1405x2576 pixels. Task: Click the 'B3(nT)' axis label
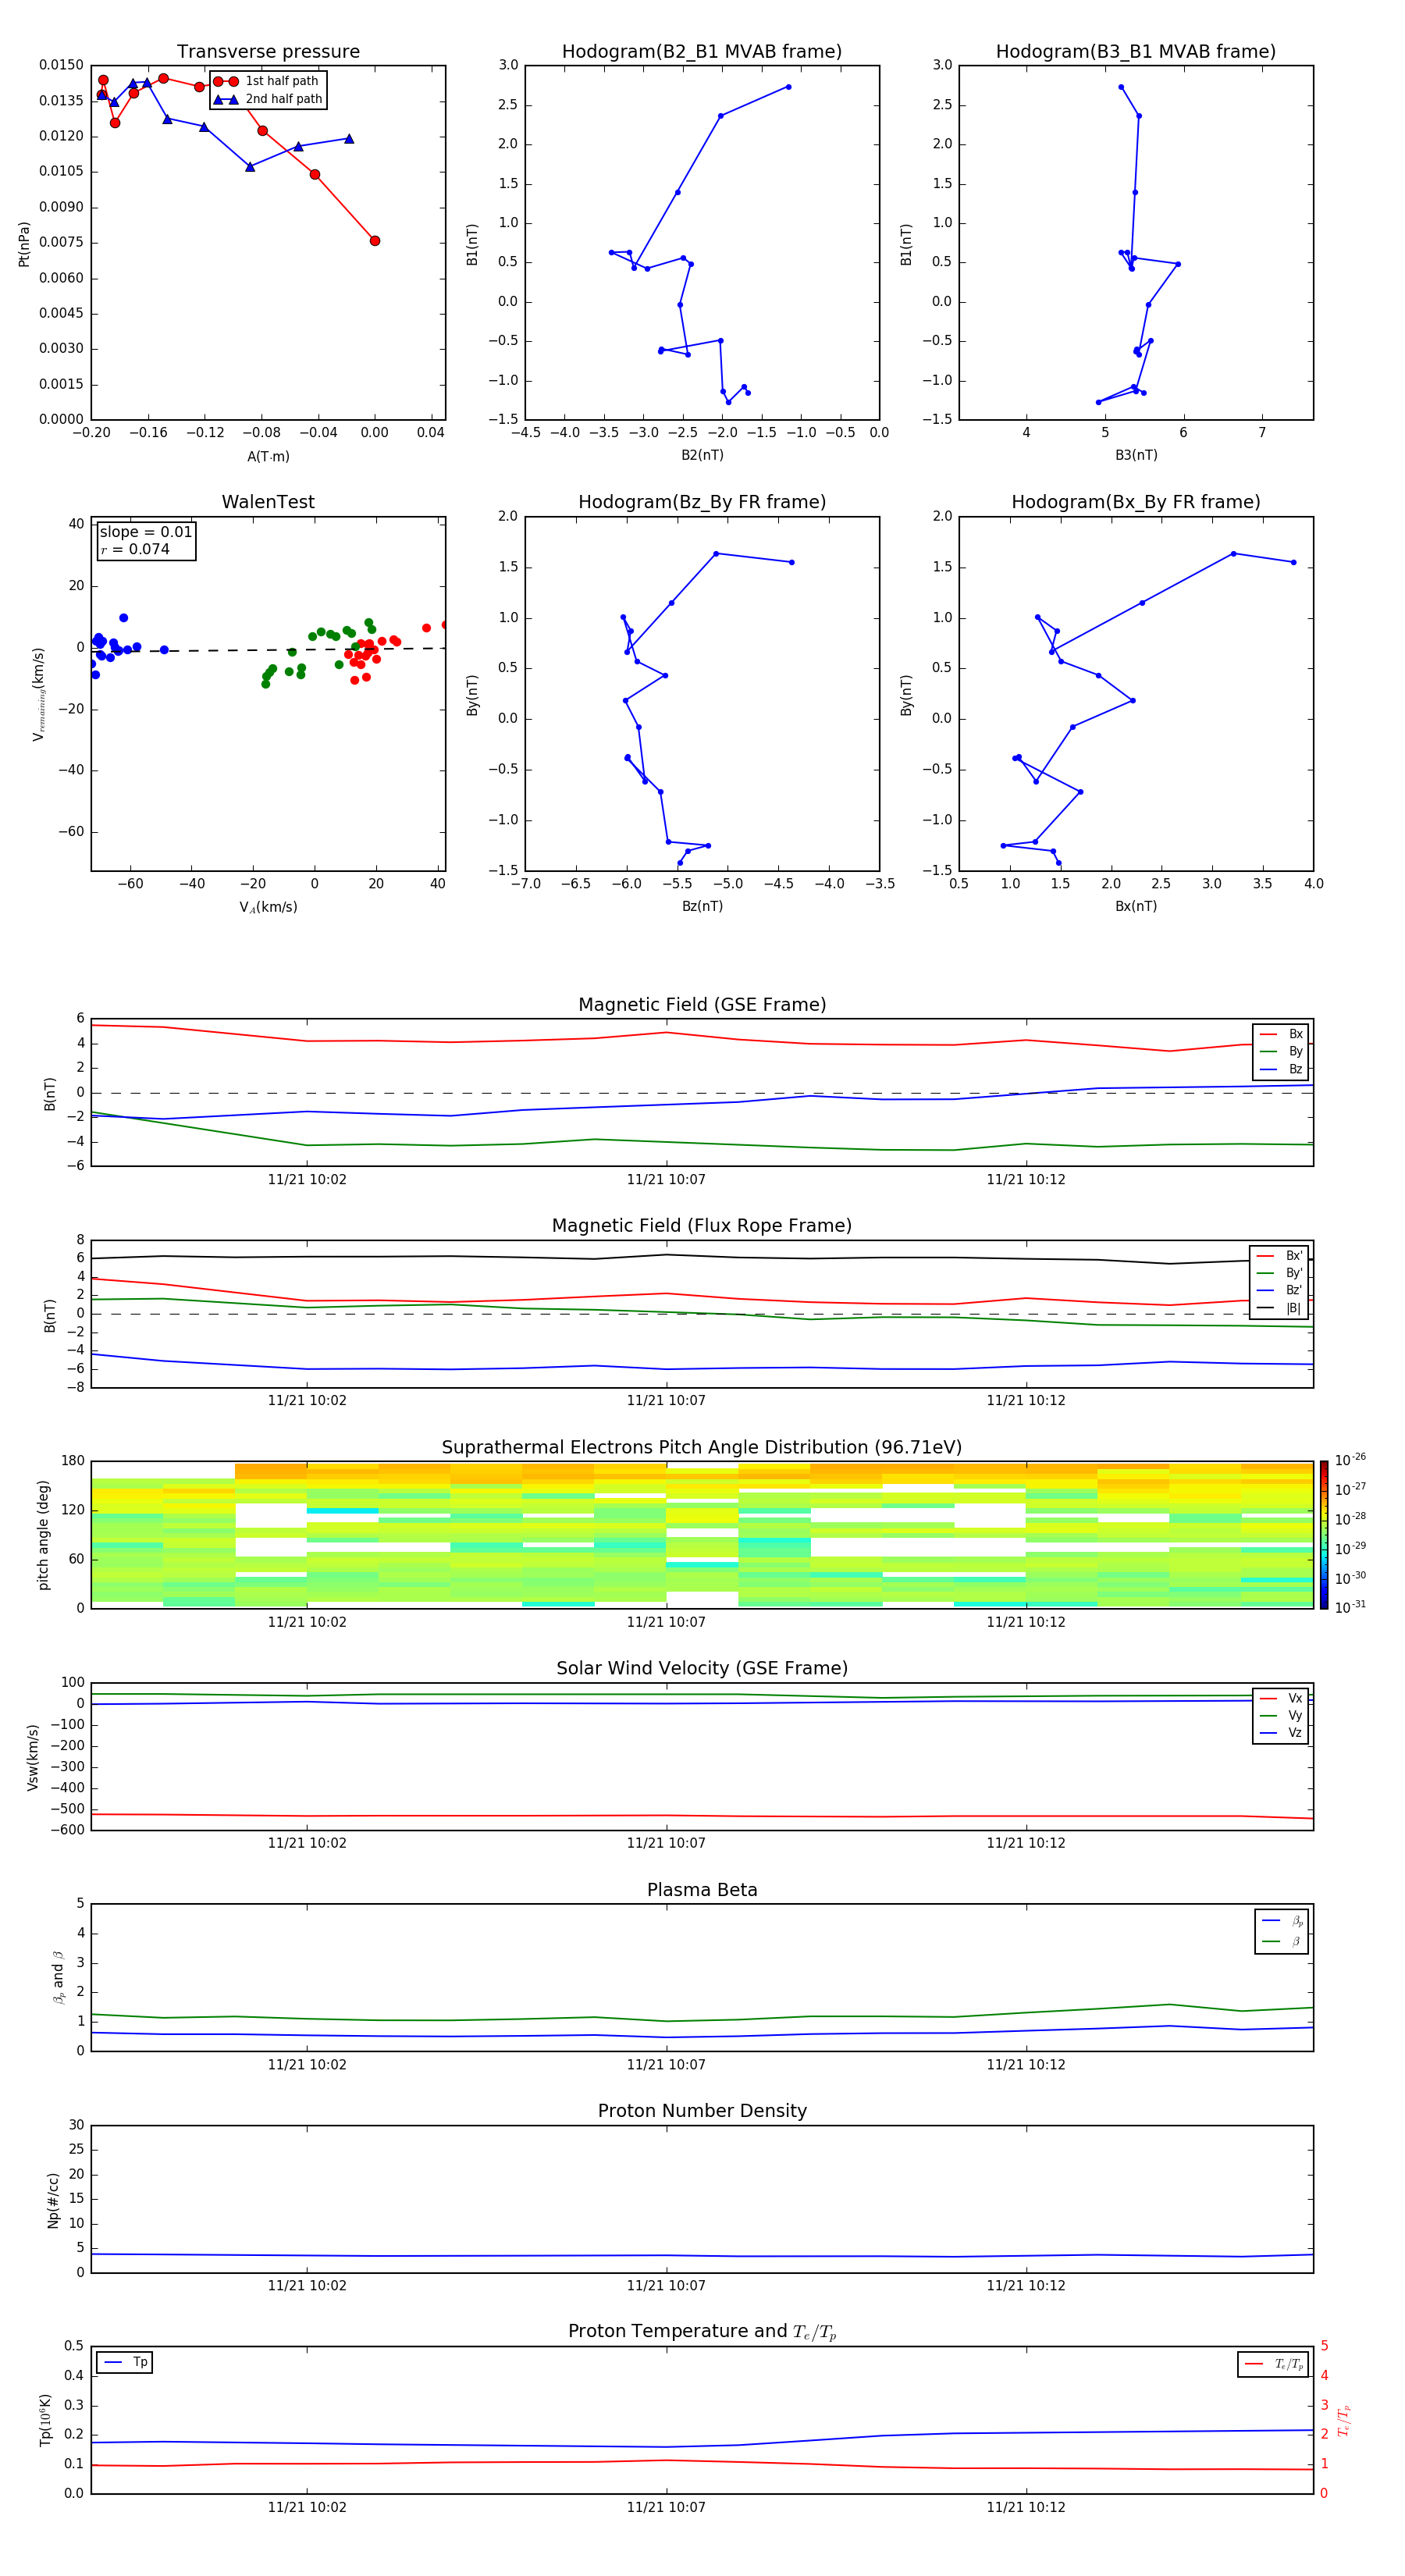point(1136,455)
